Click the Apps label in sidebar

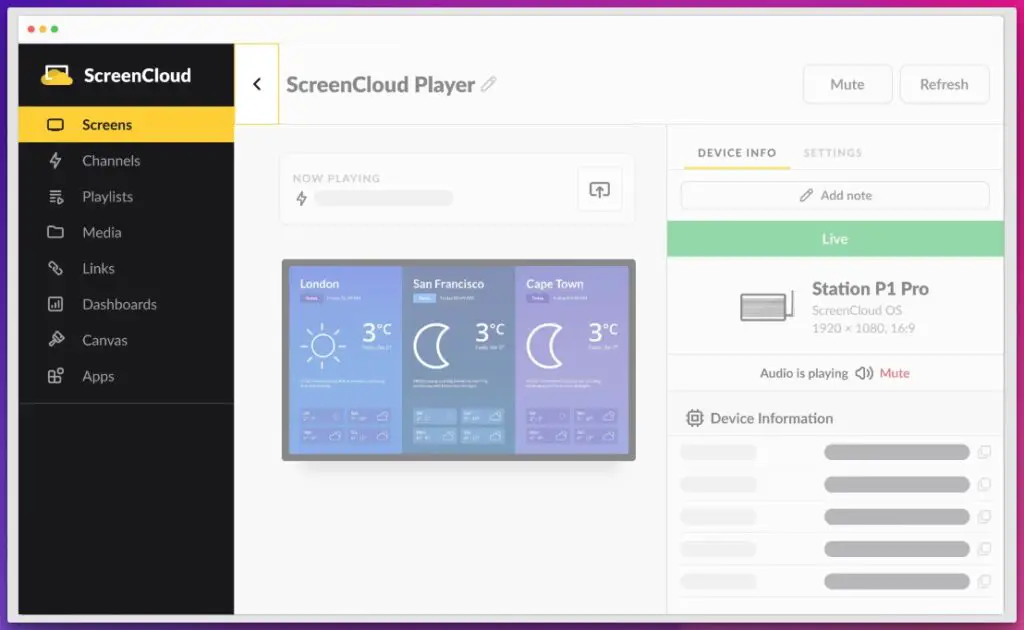98,376
